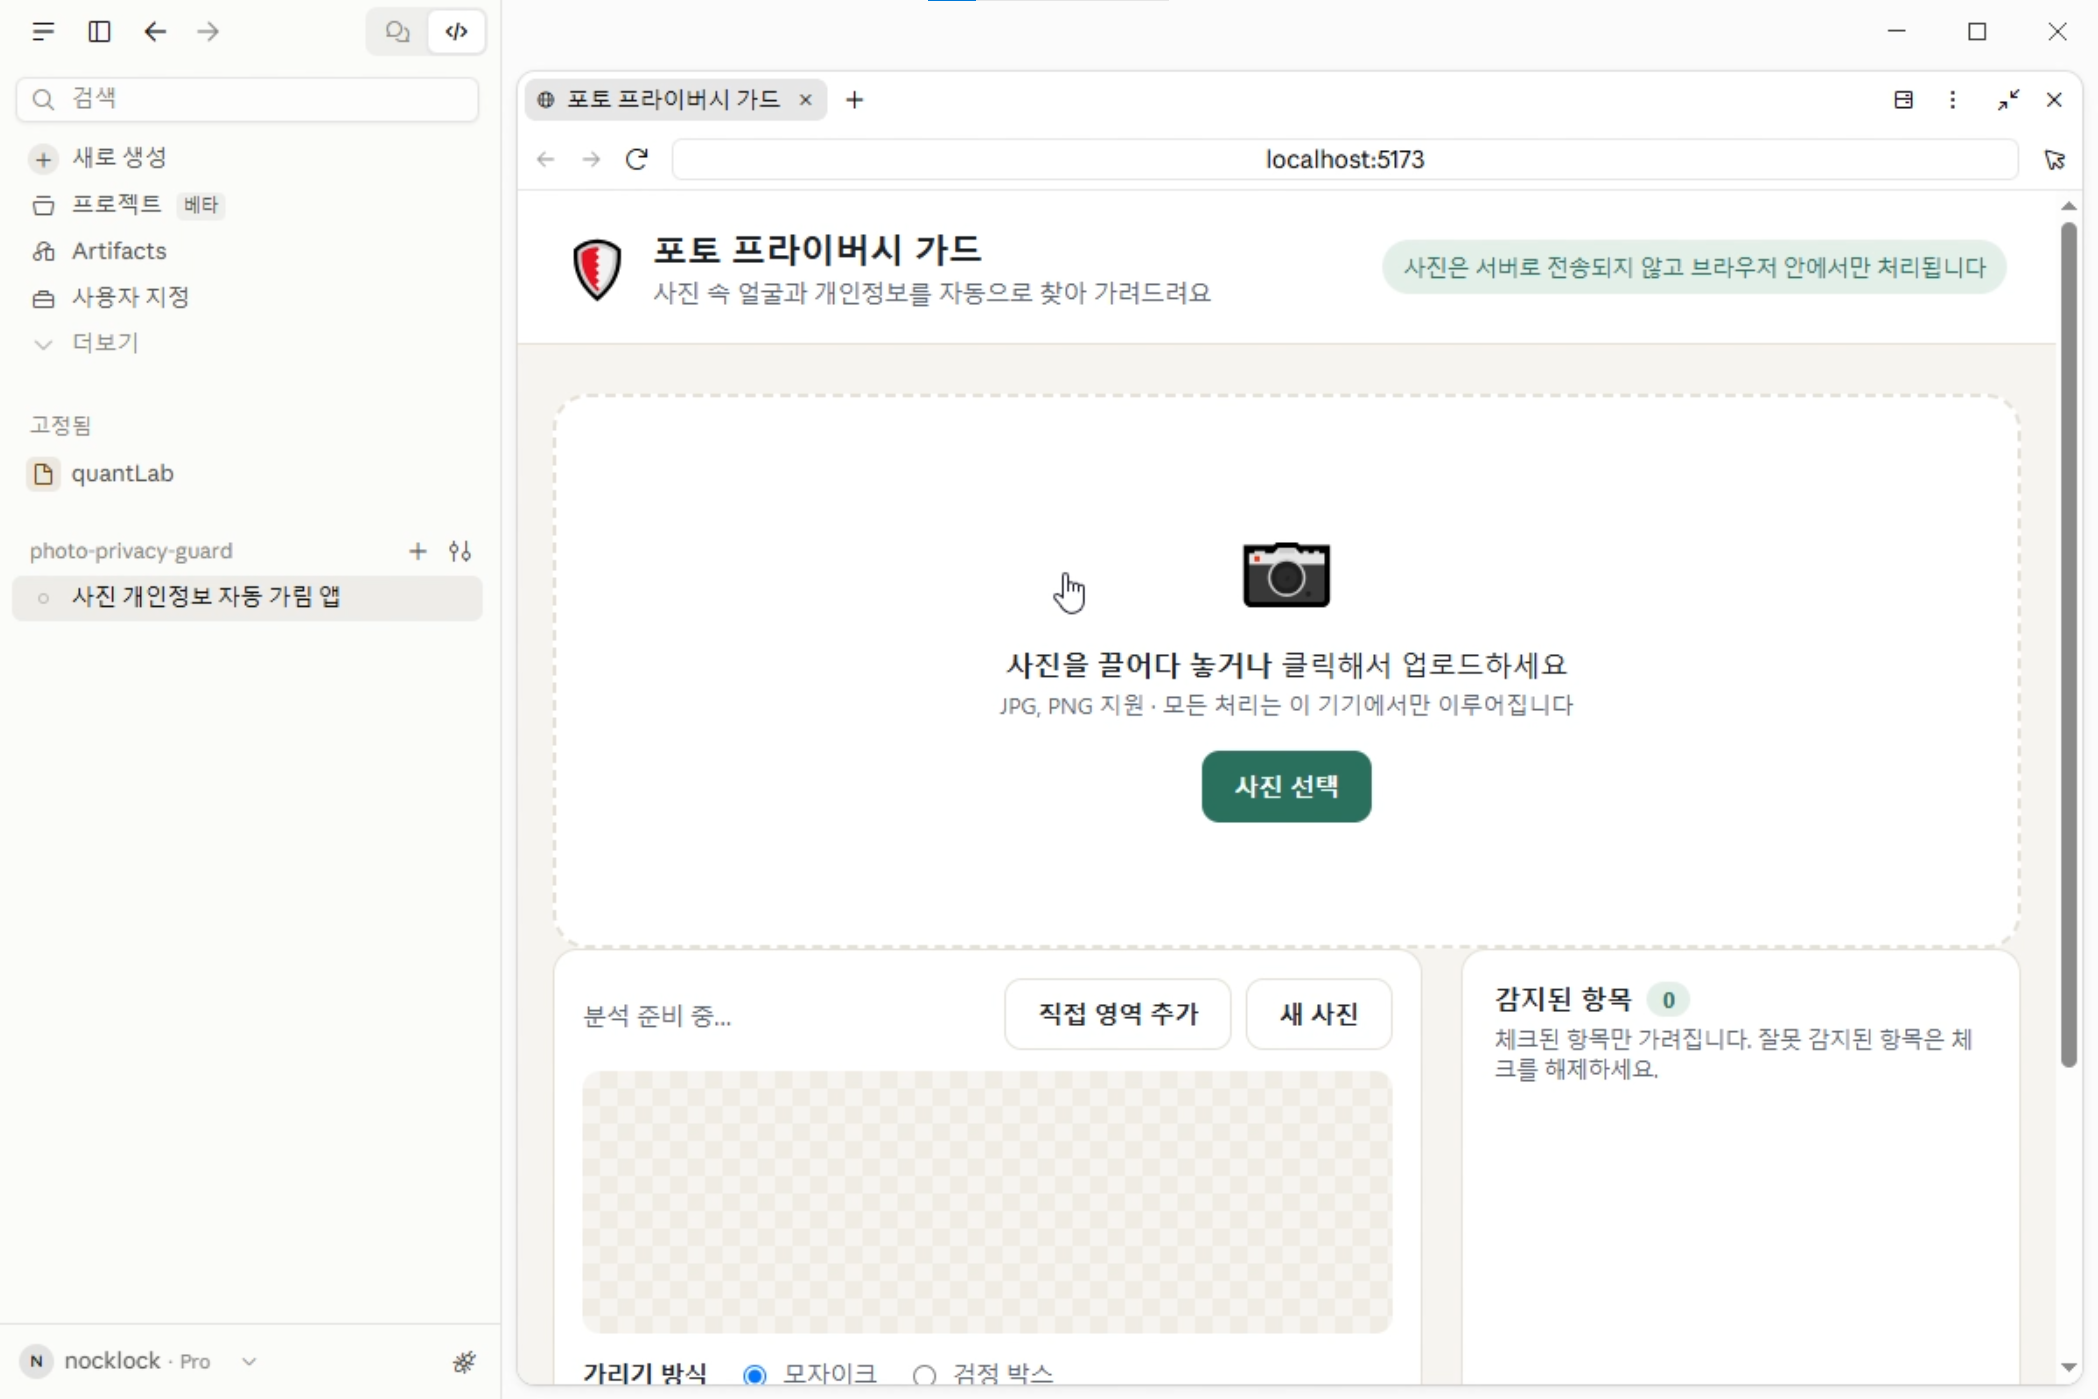Click the bug icon at the sidebar bottom
This screenshot has width=2098, height=1399.
pyautogui.click(x=464, y=1361)
